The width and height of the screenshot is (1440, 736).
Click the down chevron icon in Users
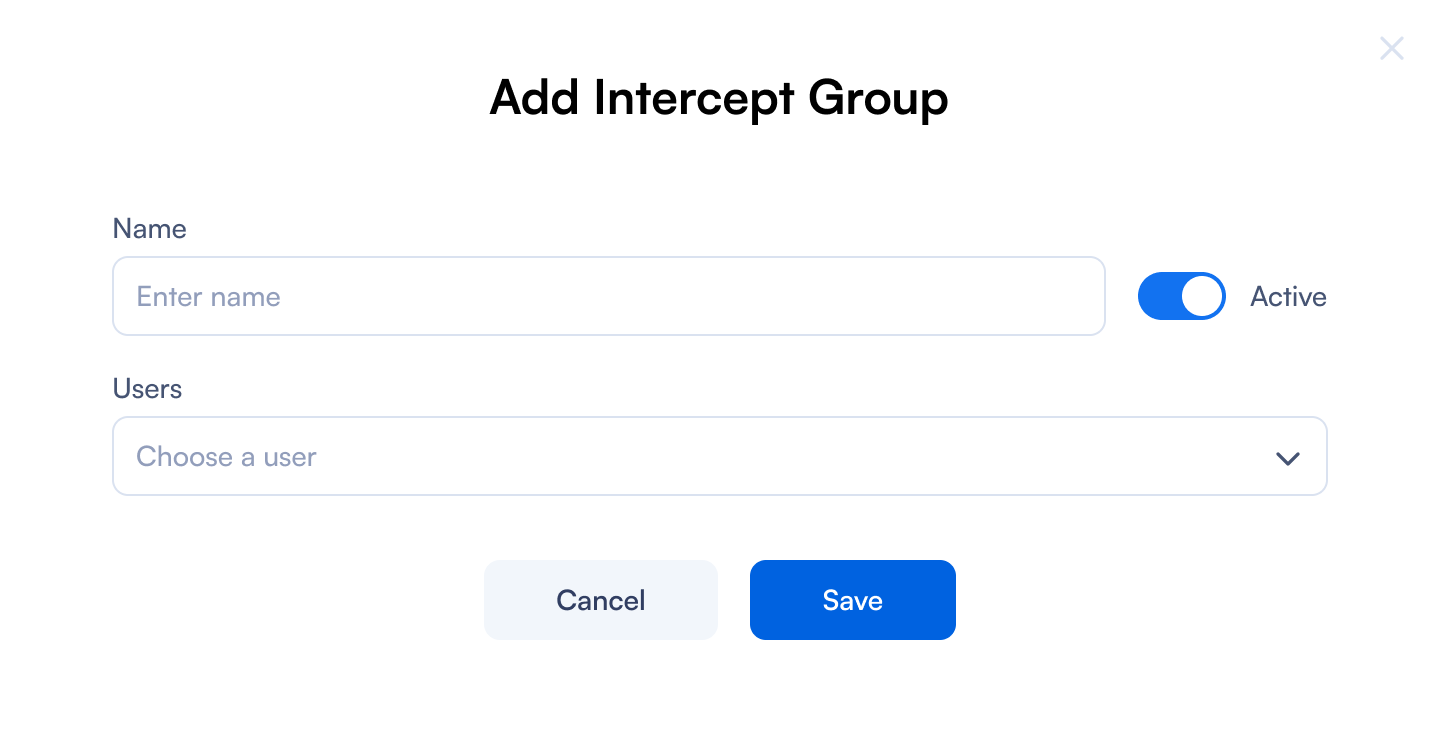point(1287,458)
